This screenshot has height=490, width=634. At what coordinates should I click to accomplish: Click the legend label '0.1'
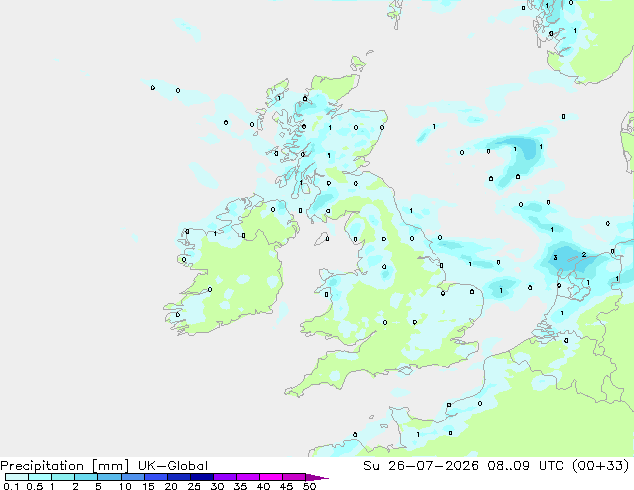point(11,486)
